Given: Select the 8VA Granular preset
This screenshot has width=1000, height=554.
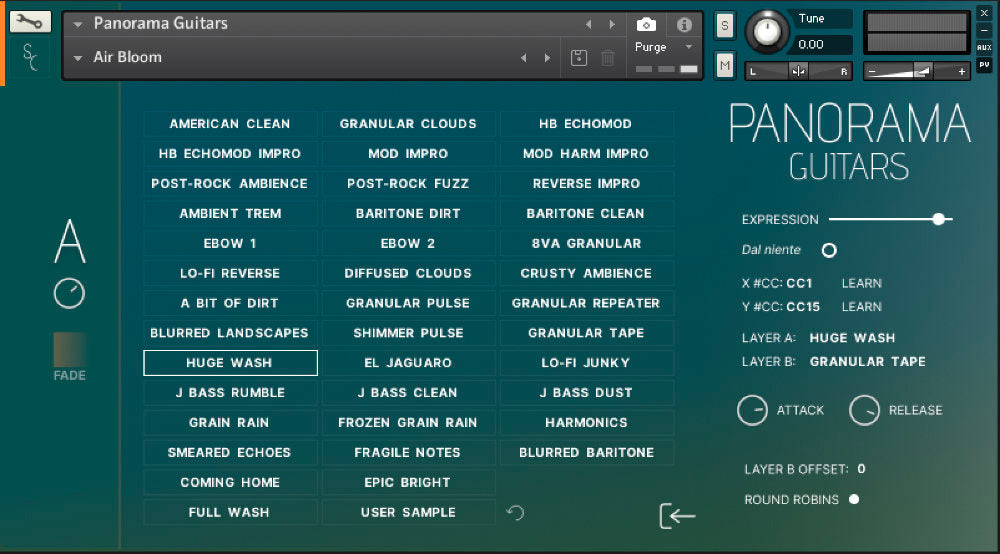Looking at the screenshot, I should click(585, 244).
